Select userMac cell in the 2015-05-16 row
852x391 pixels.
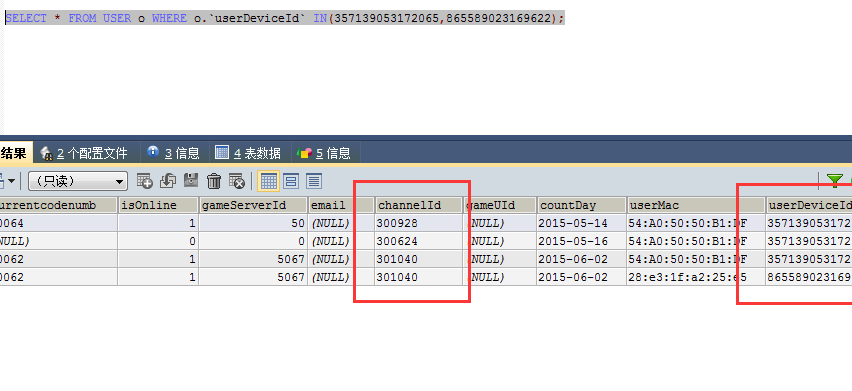[696, 241]
